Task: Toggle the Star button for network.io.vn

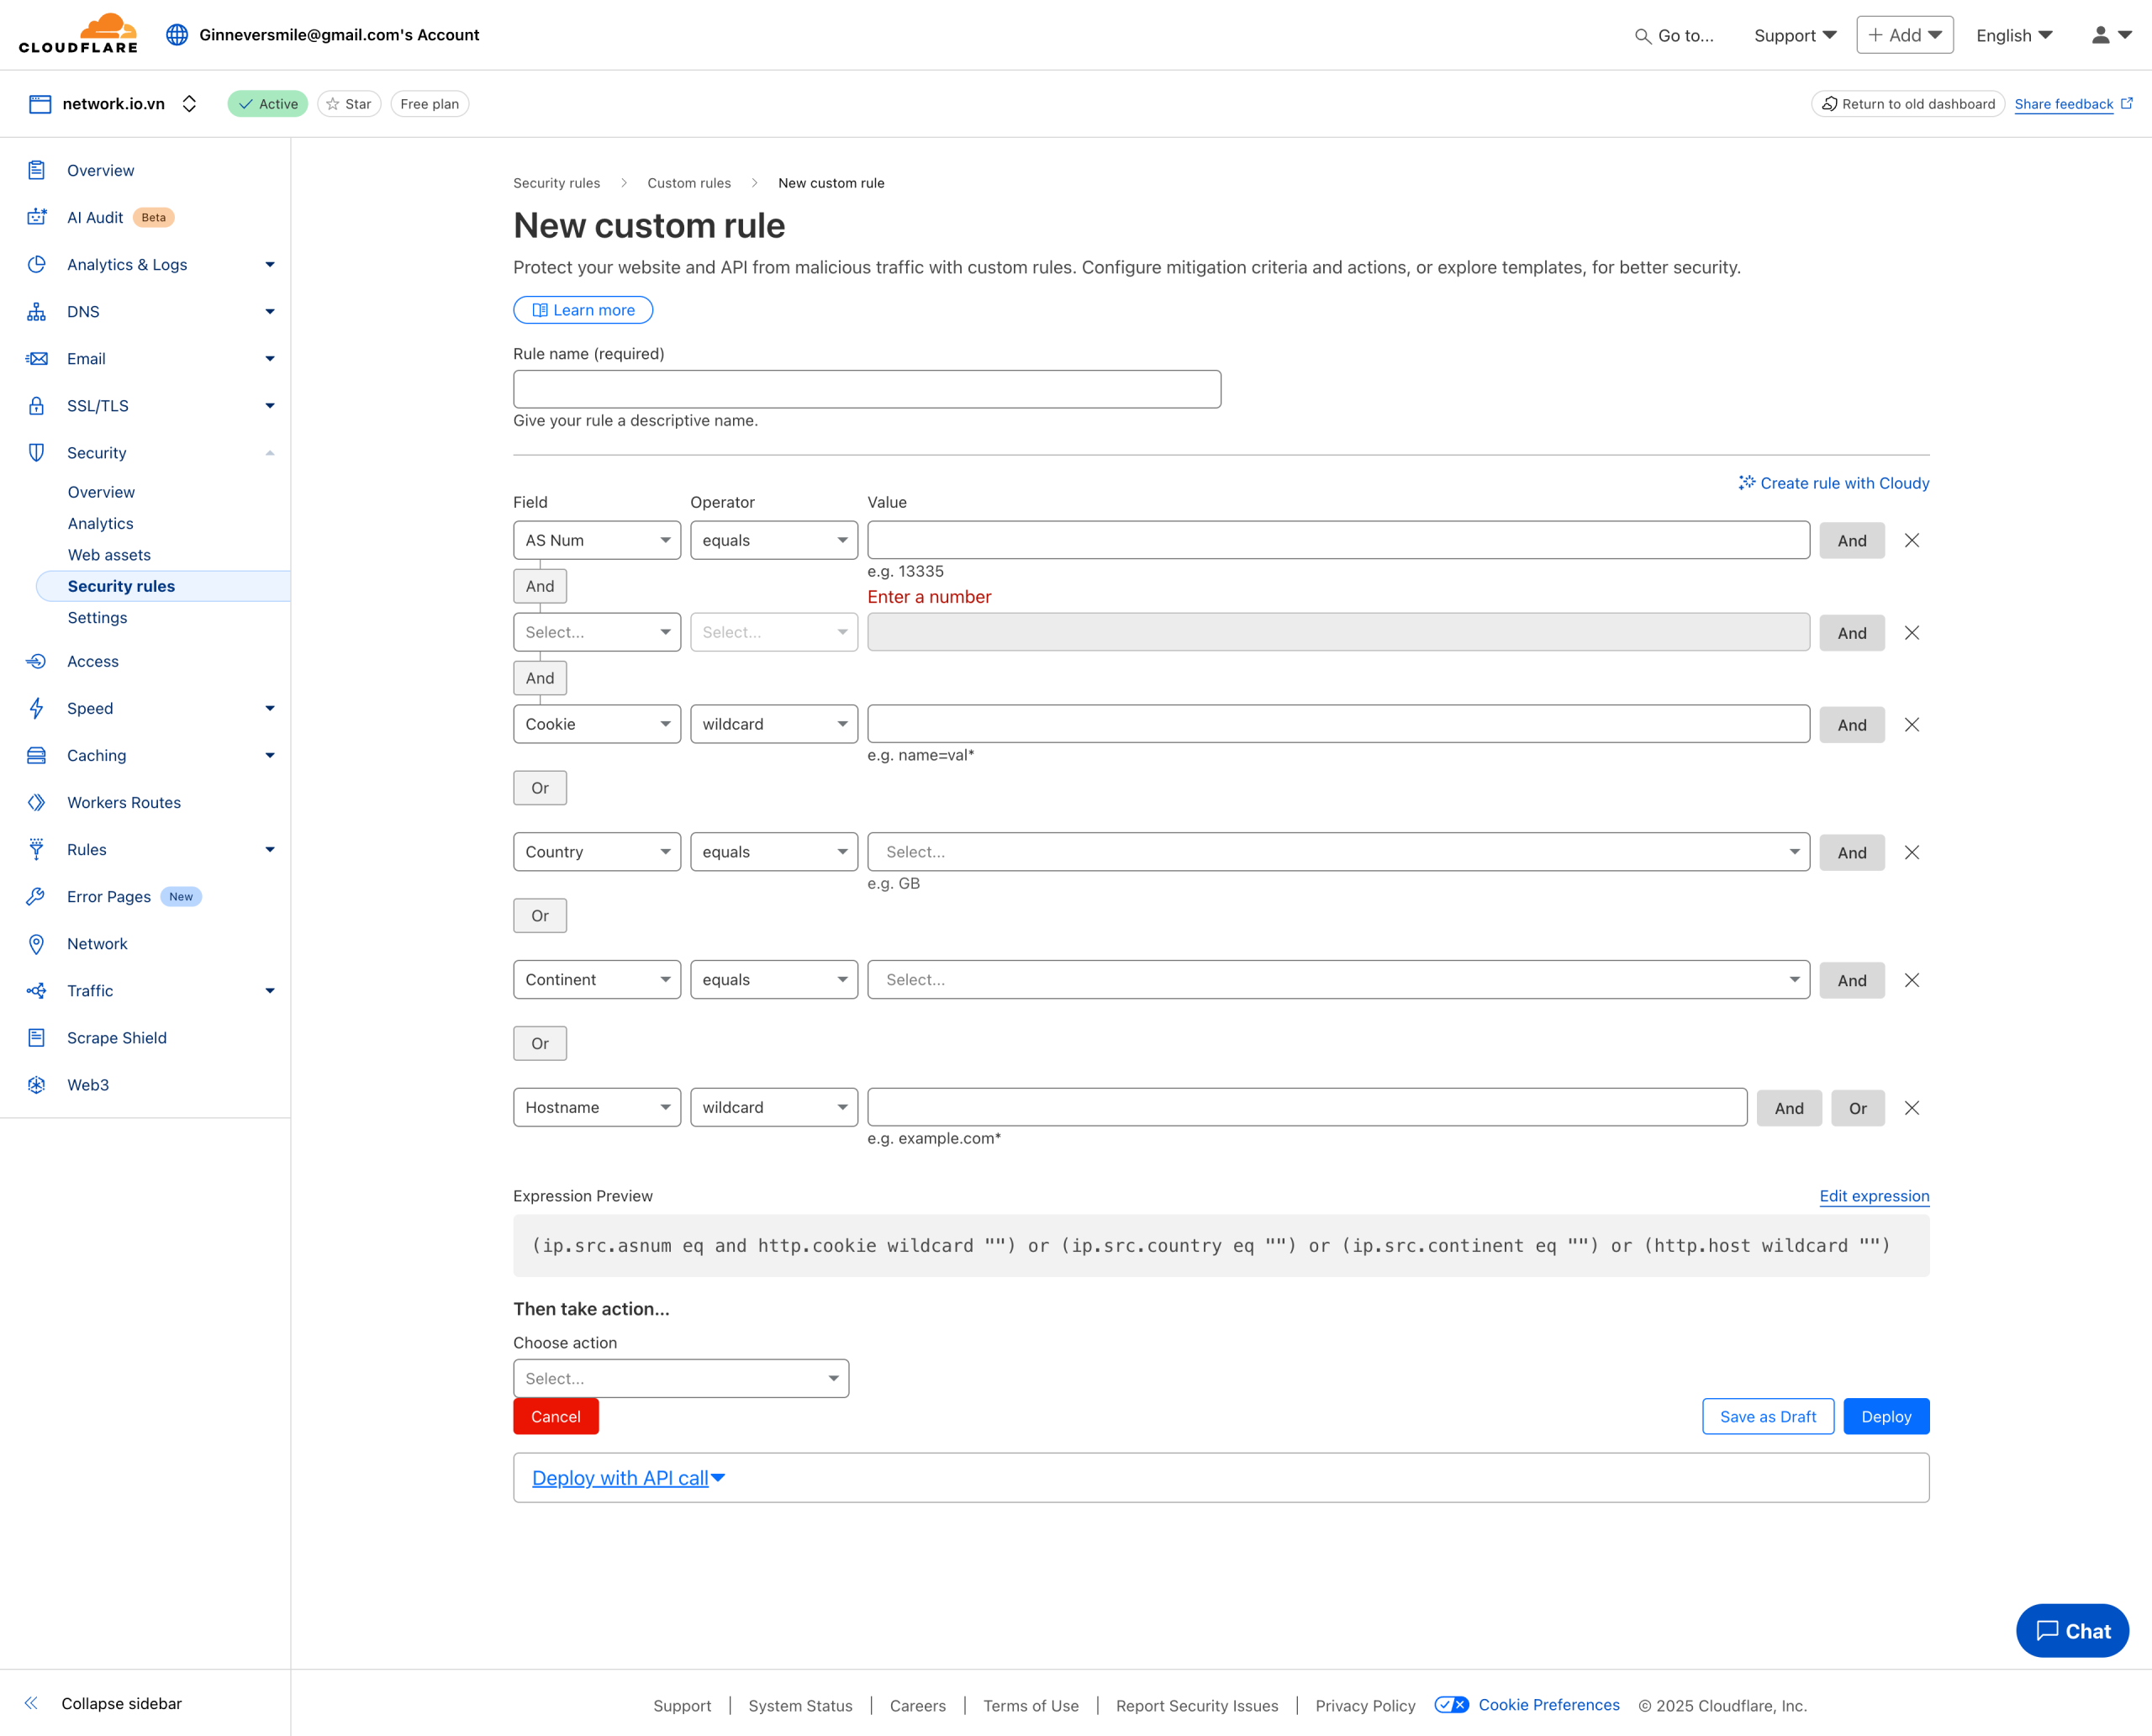Action: [349, 104]
